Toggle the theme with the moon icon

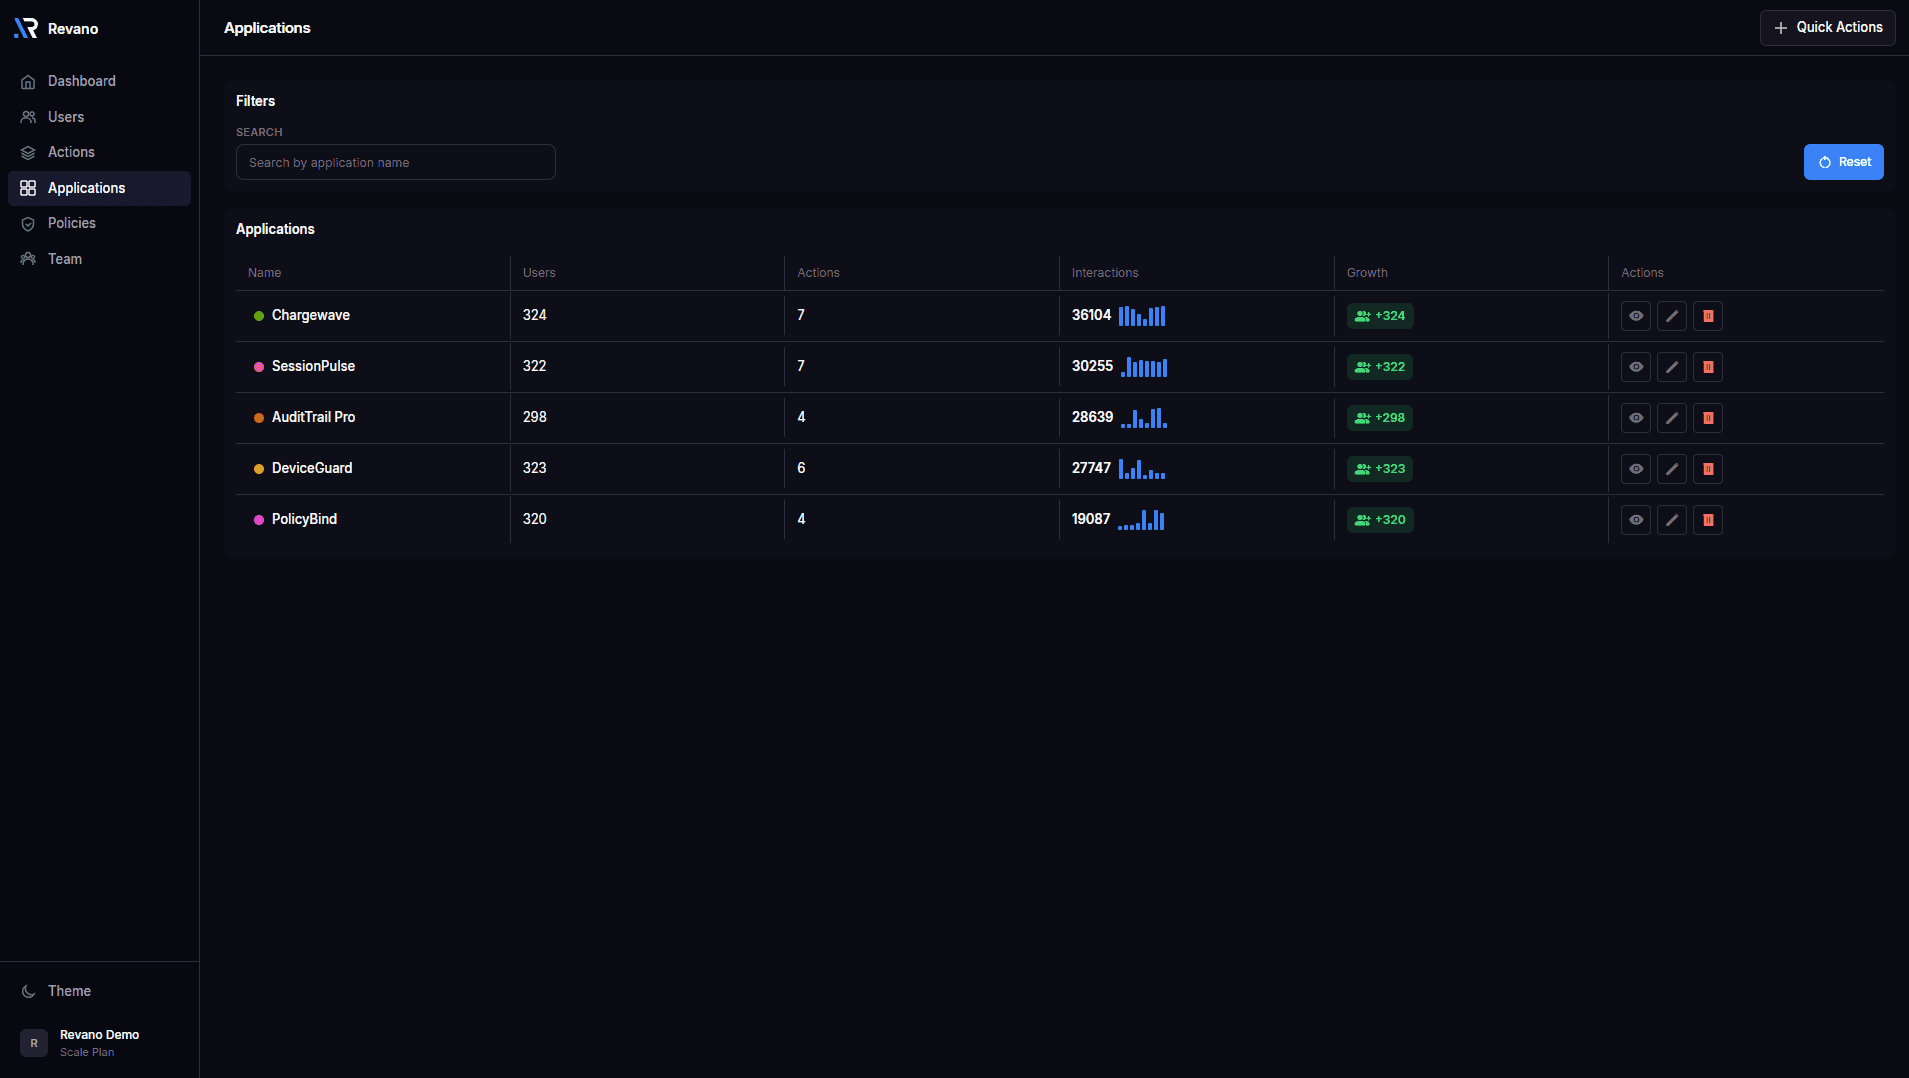[x=28, y=991]
